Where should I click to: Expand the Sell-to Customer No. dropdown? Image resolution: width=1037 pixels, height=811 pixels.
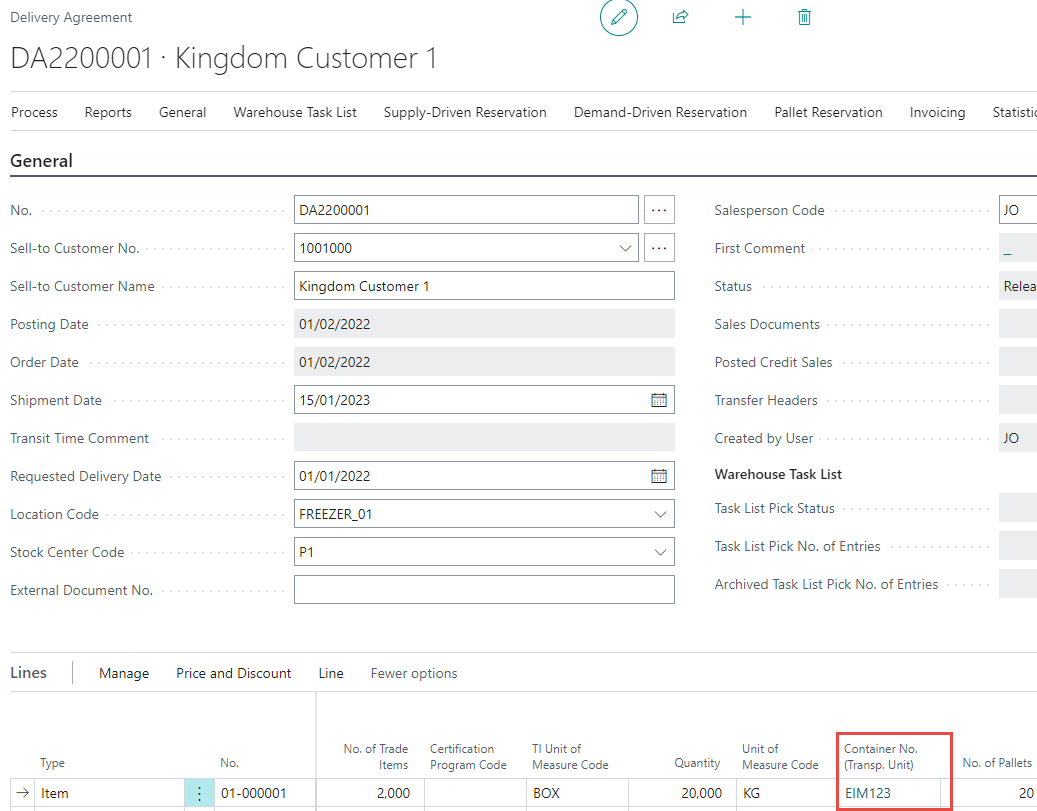tap(626, 248)
